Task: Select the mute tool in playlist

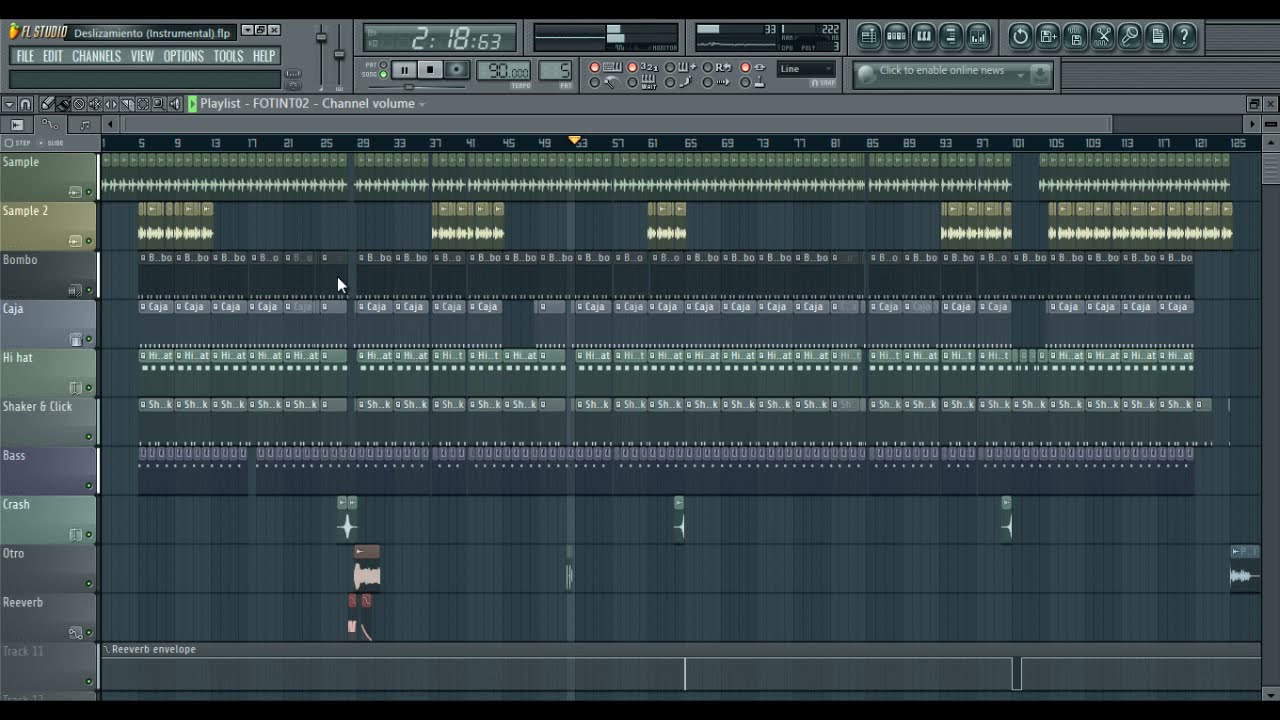Action: (x=95, y=104)
